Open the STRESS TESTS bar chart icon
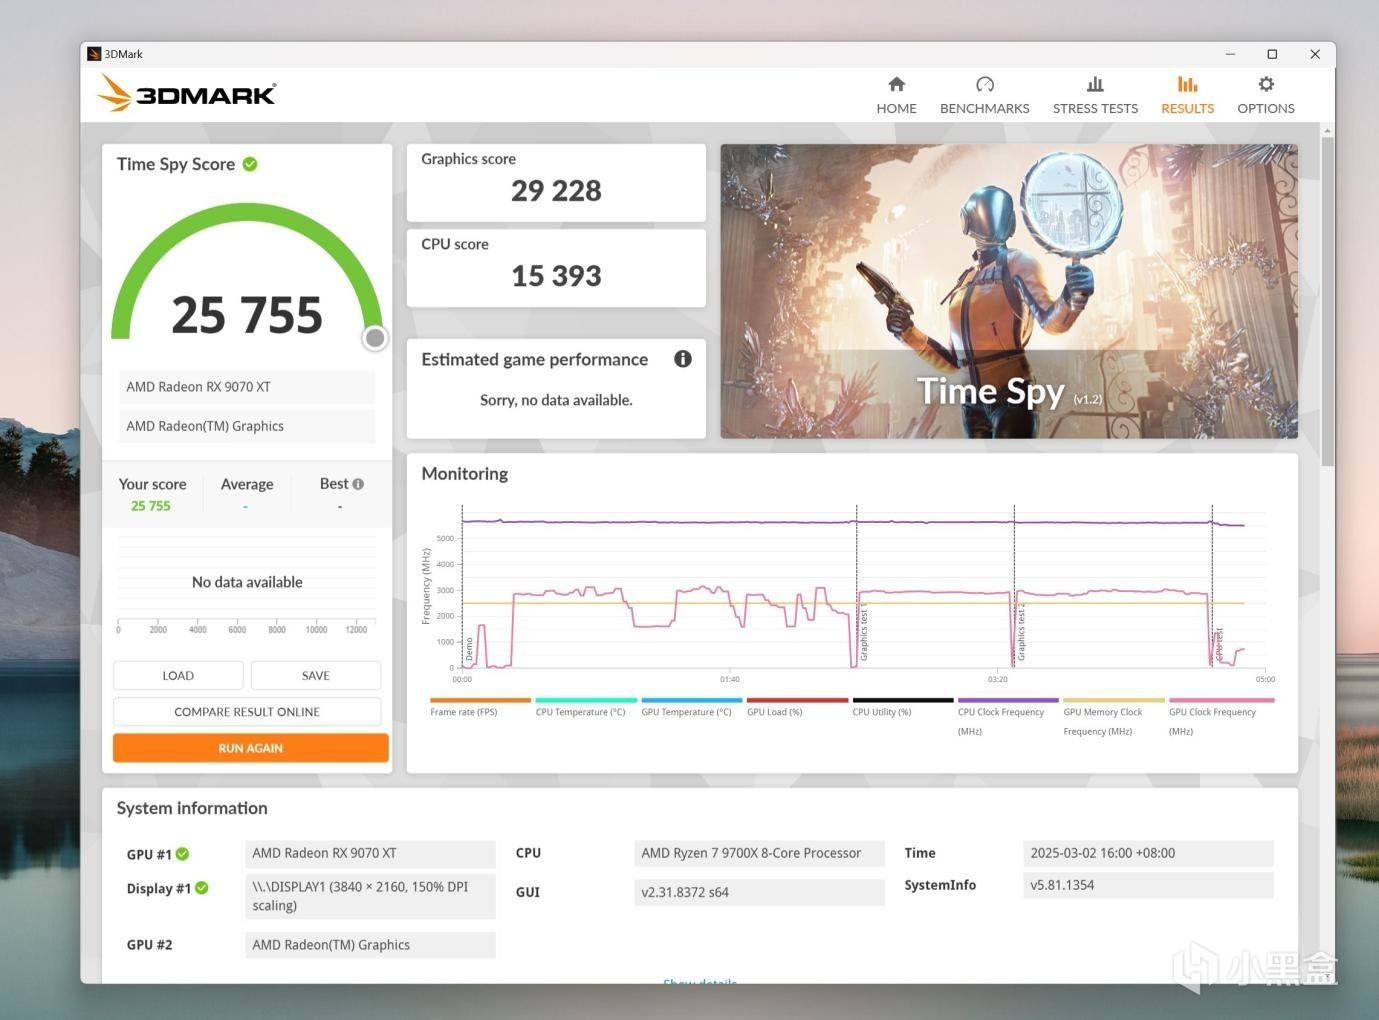 1095,84
